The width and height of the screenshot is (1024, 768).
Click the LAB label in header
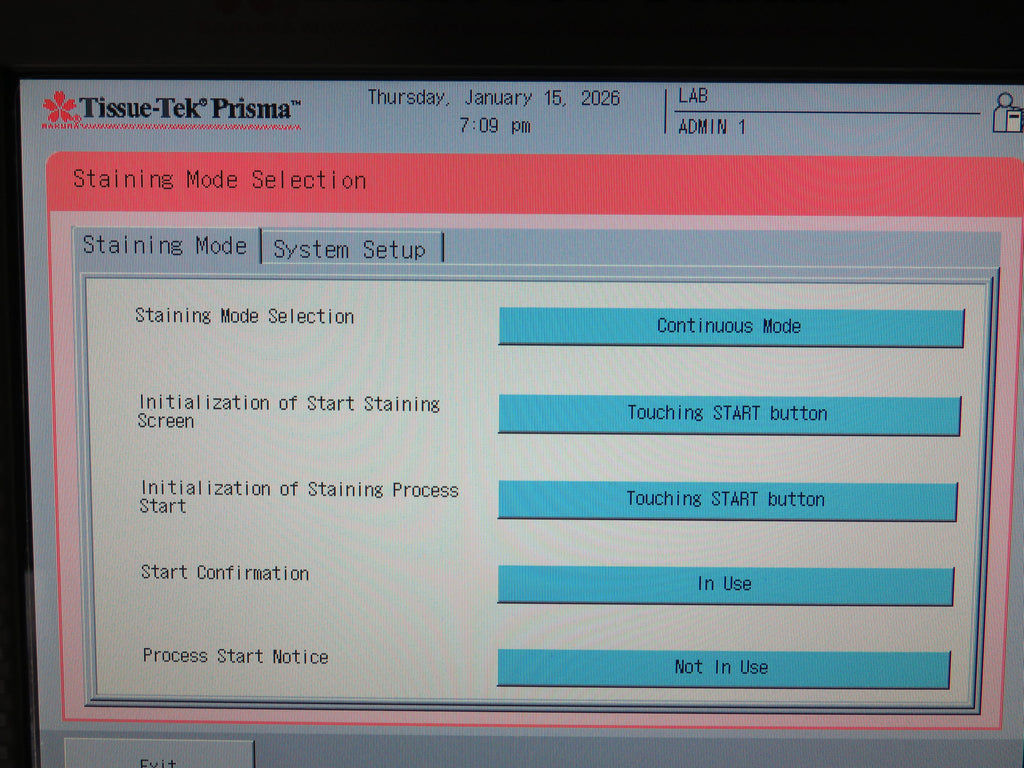pos(693,97)
